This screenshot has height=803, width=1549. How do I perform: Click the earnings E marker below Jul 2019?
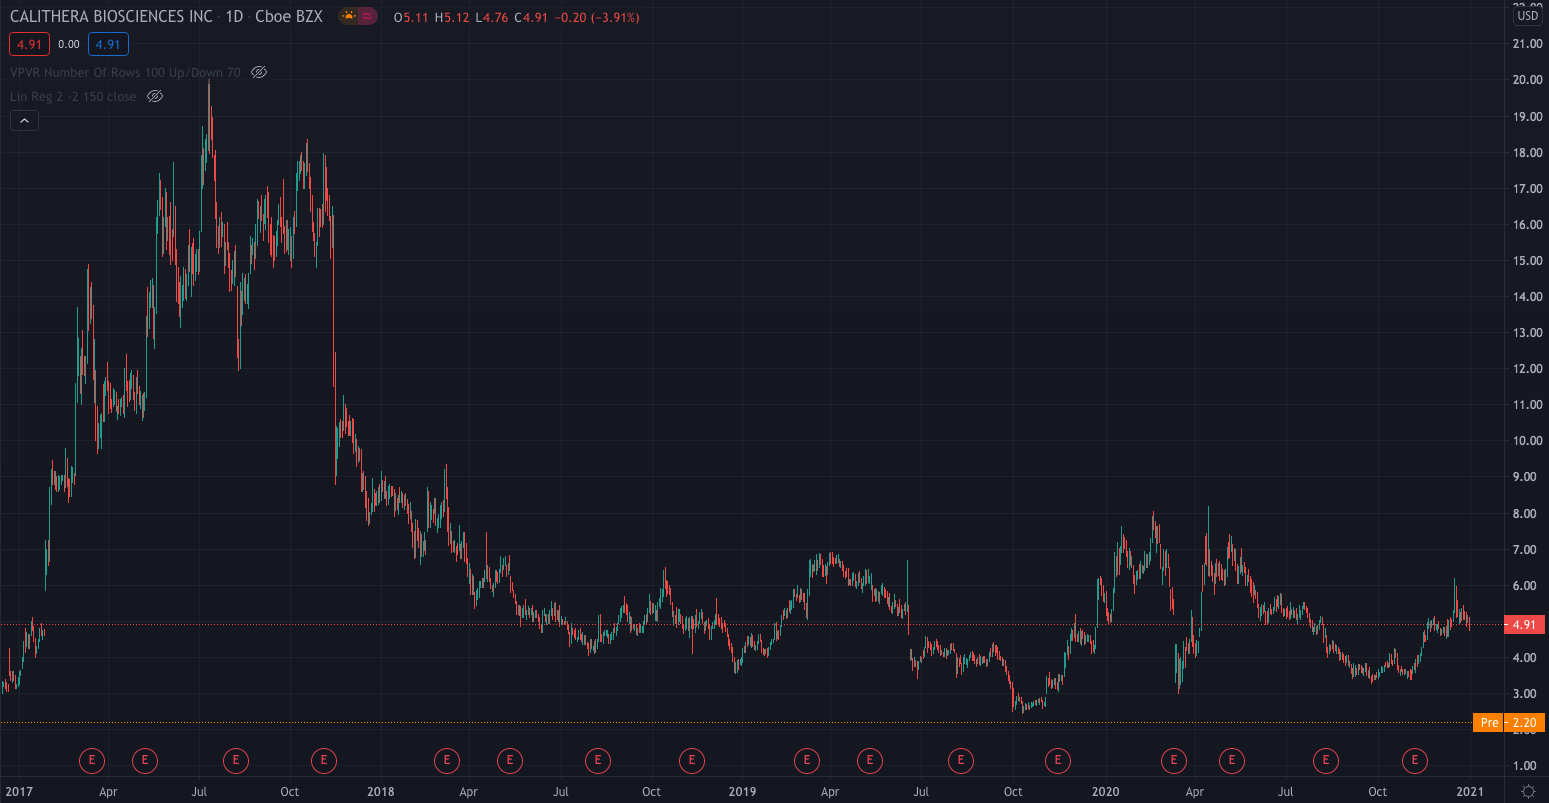tap(960, 761)
